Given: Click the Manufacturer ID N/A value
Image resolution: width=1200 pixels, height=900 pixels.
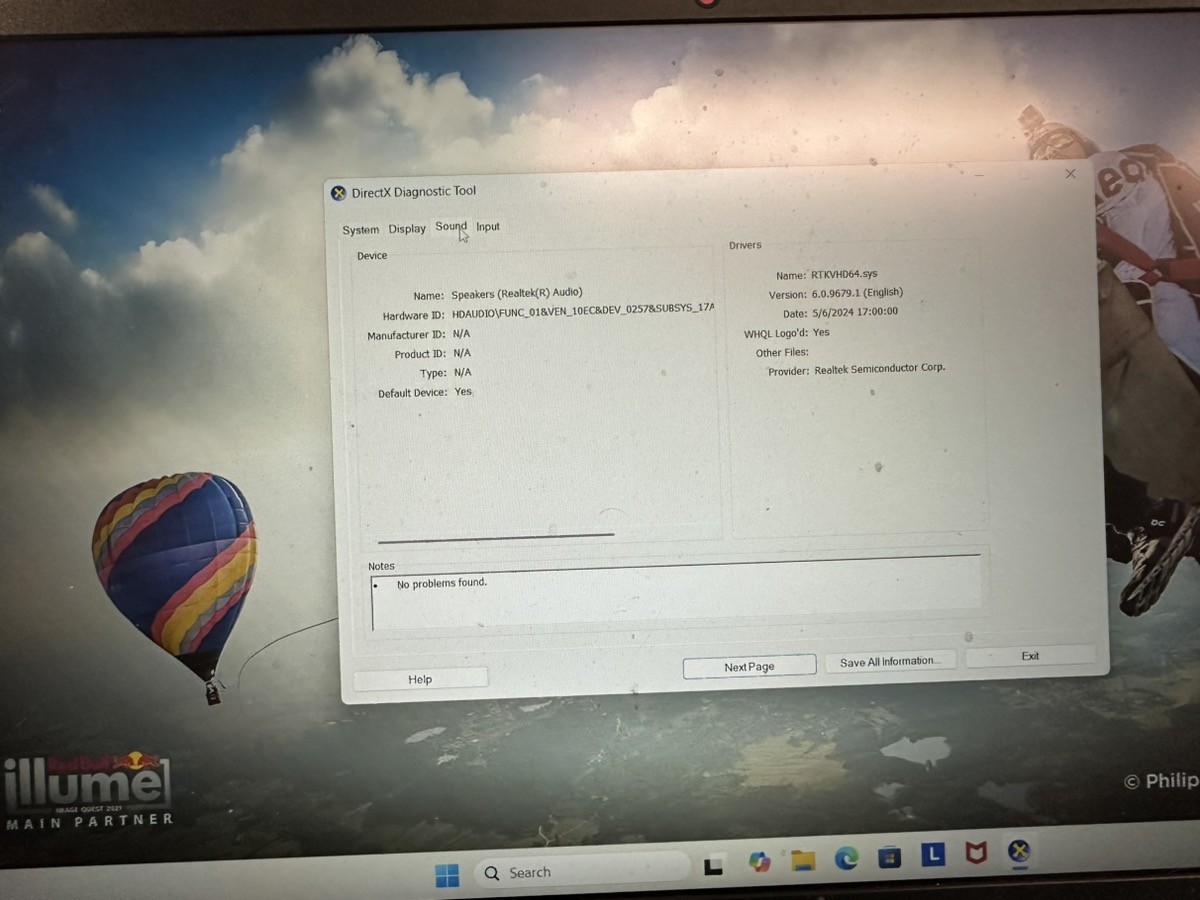Looking at the screenshot, I should pyautogui.click(x=461, y=334).
